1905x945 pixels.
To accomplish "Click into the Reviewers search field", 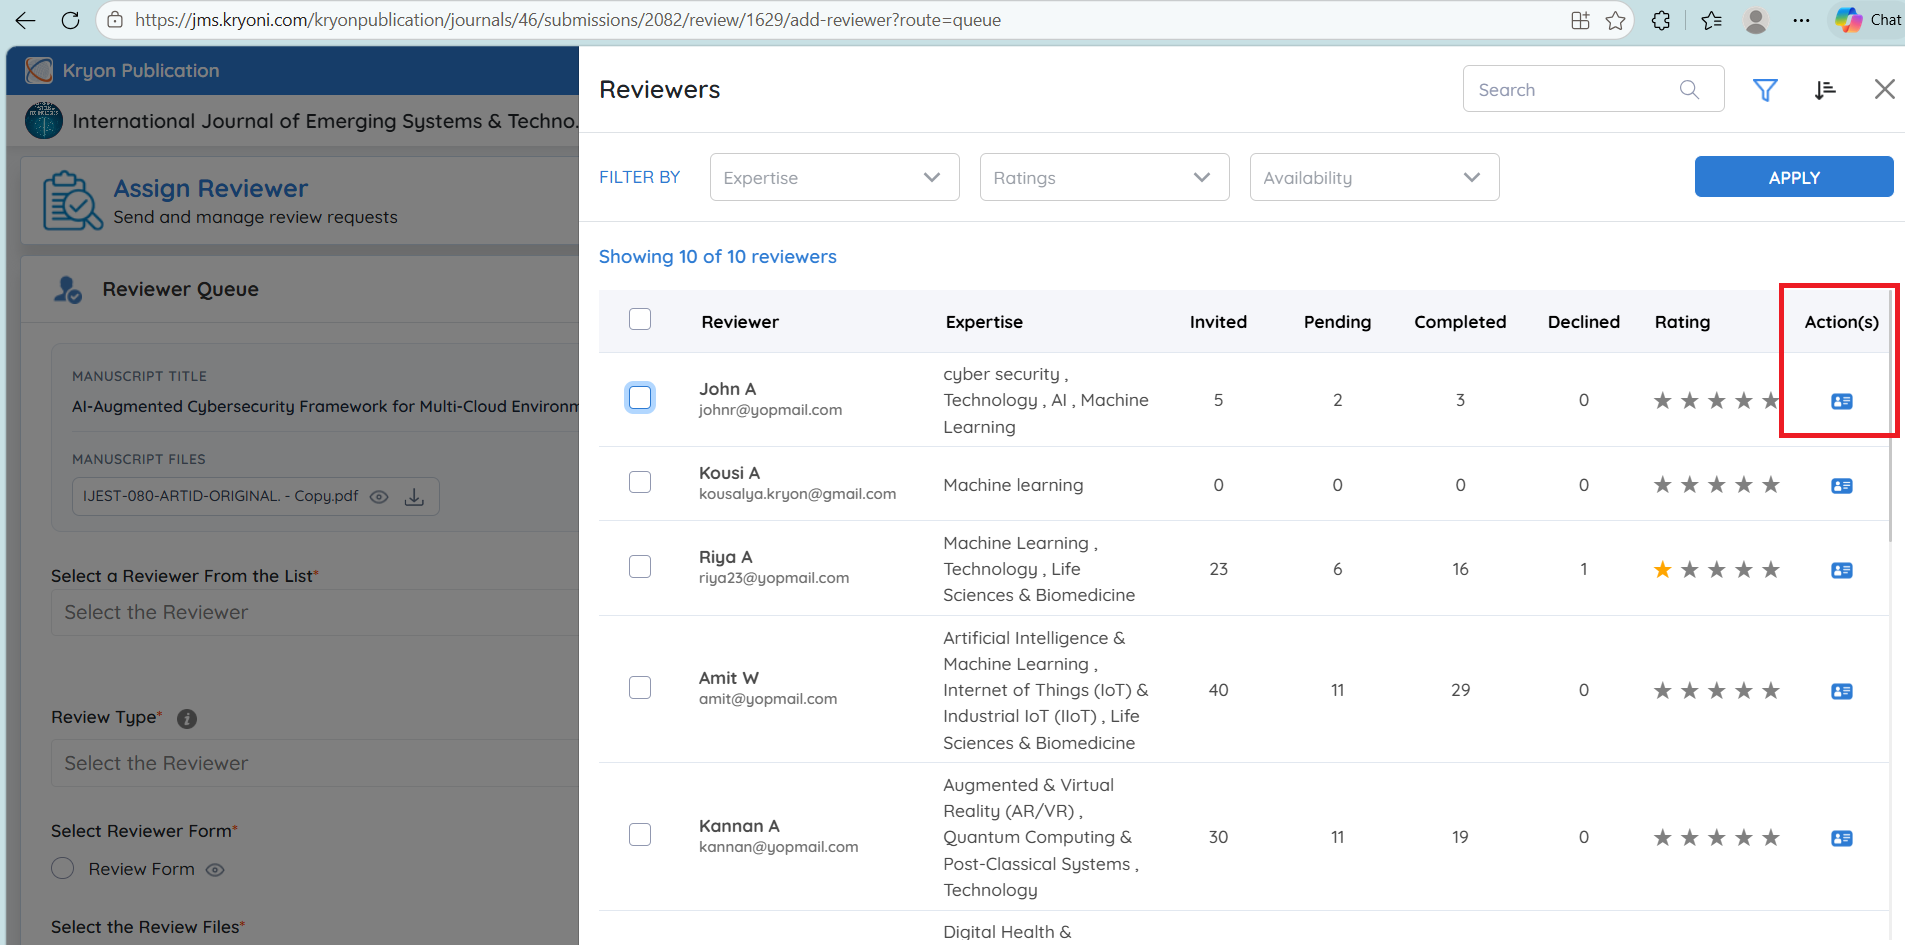I will tap(1594, 89).
